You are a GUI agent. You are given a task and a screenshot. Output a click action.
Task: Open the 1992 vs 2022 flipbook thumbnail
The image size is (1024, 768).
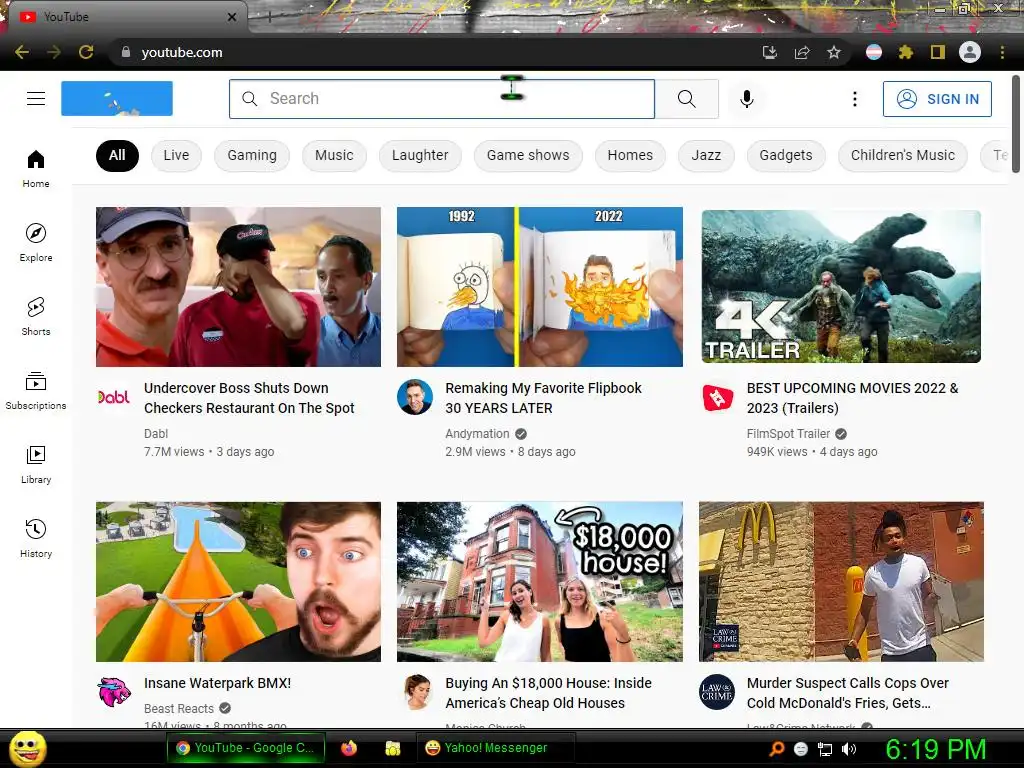coord(540,287)
